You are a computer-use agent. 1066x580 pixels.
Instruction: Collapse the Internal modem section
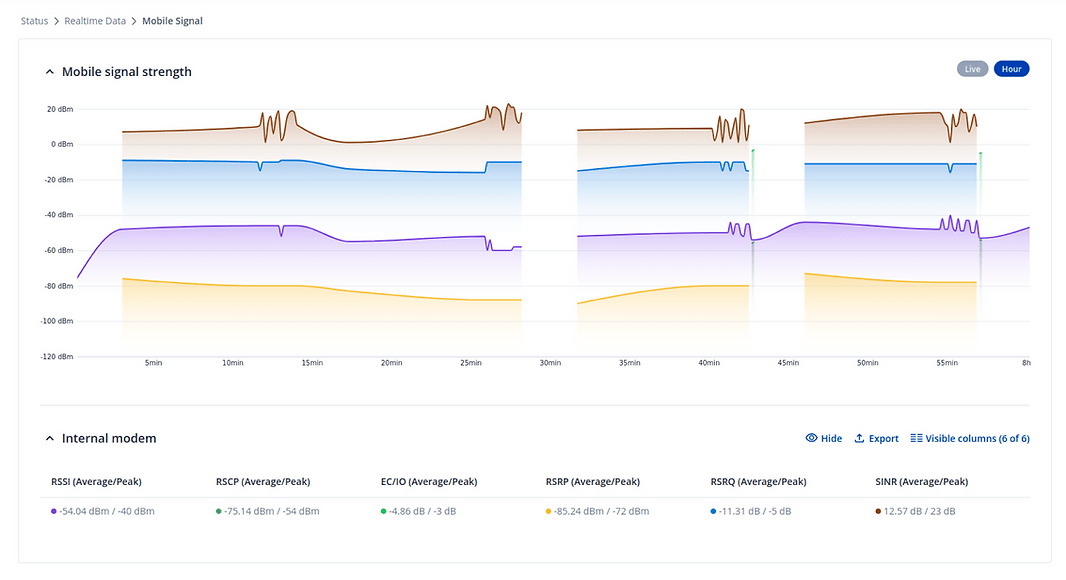pyautogui.click(x=50, y=438)
